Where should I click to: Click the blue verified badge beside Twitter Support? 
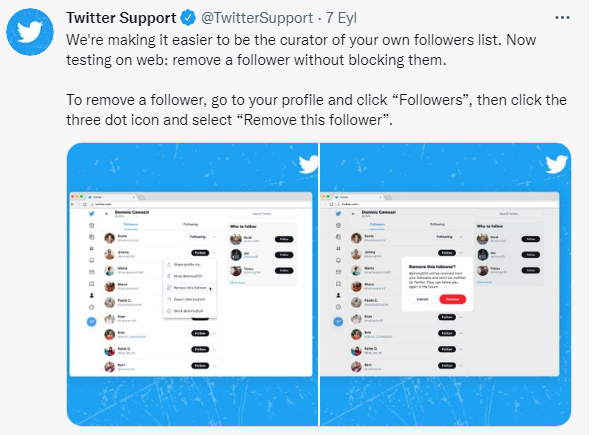(x=188, y=18)
